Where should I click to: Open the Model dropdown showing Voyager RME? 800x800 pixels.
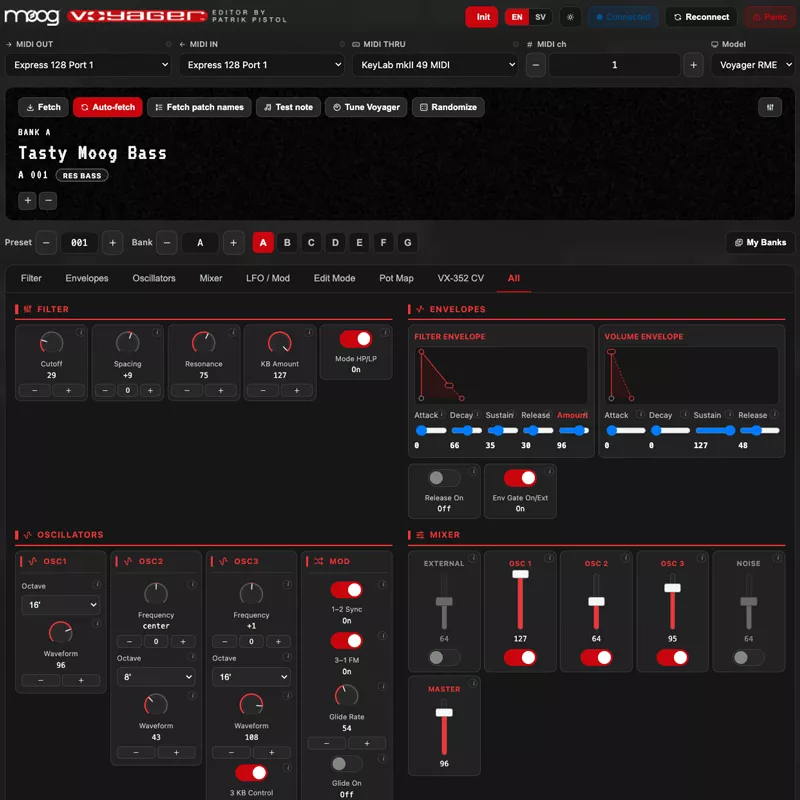[753, 65]
